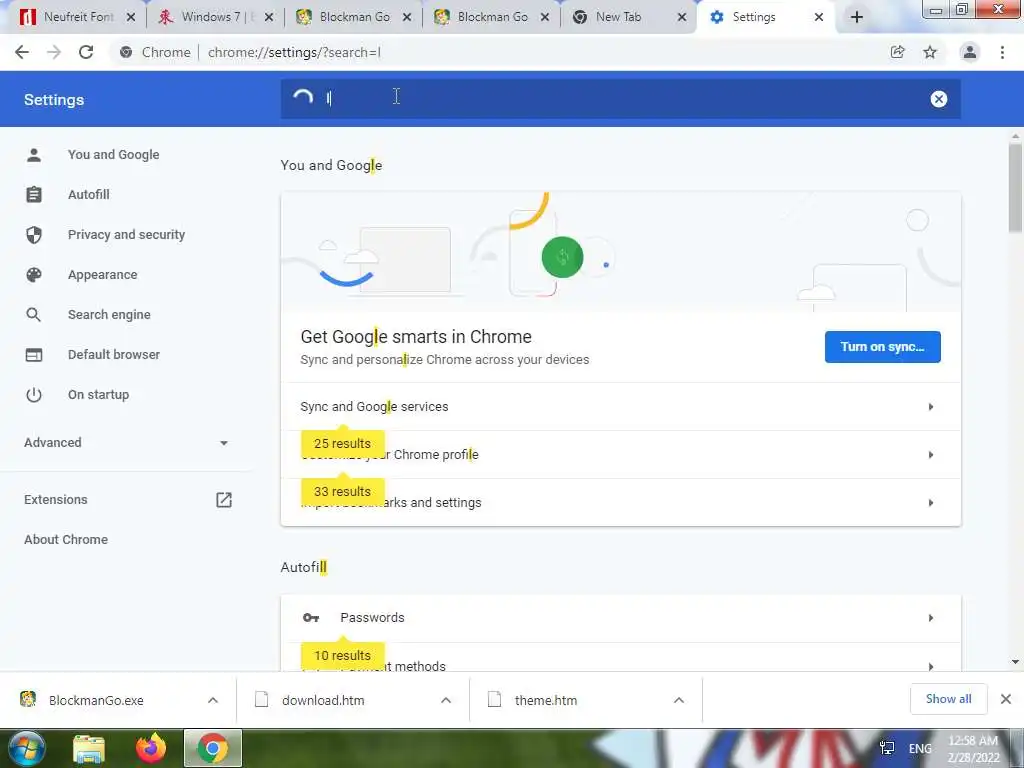Image resolution: width=1024 pixels, height=768 pixels.
Task: Open download.htm from downloads bar
Action: tap(323, 700)
